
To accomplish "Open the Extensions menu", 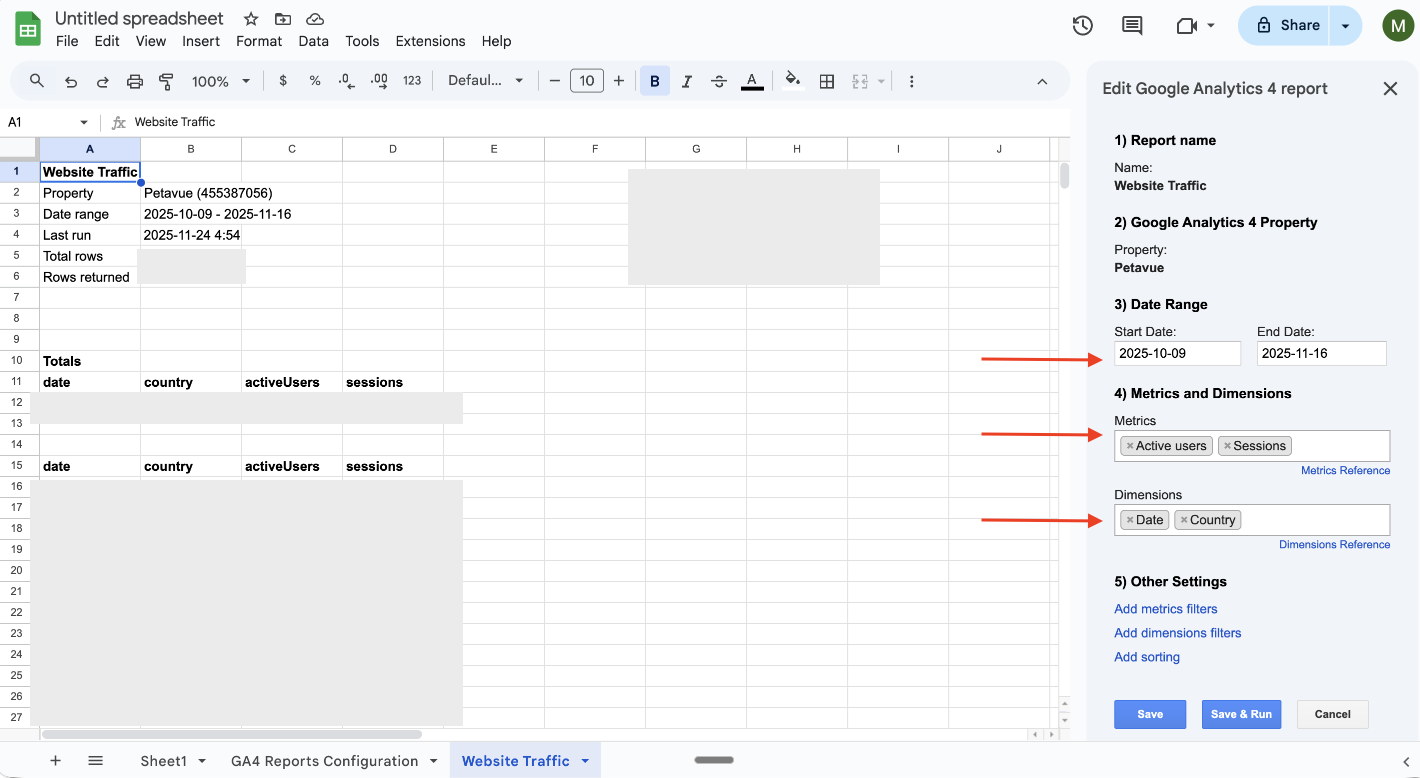I will (x=430, y=41).
